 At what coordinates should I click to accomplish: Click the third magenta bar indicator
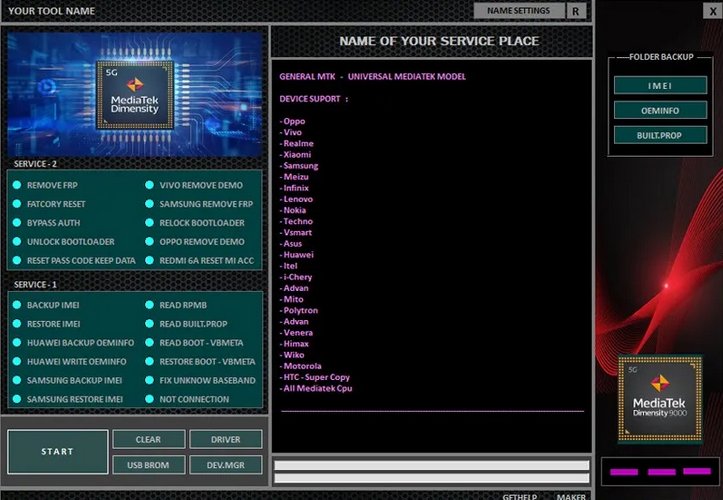pos(697,471)
